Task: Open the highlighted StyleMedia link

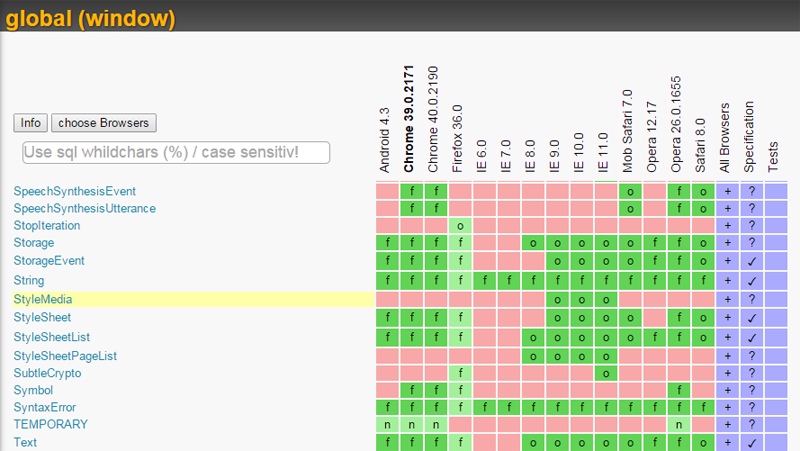Action: click(43, 299)
